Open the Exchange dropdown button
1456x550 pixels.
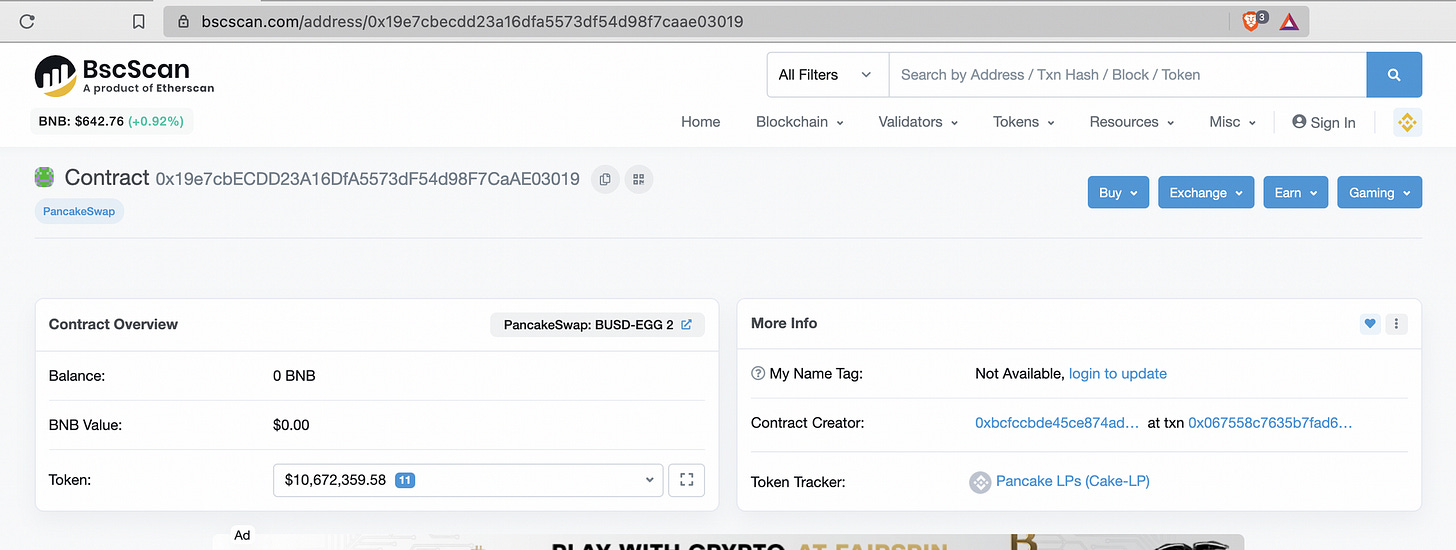[1206, 193]
